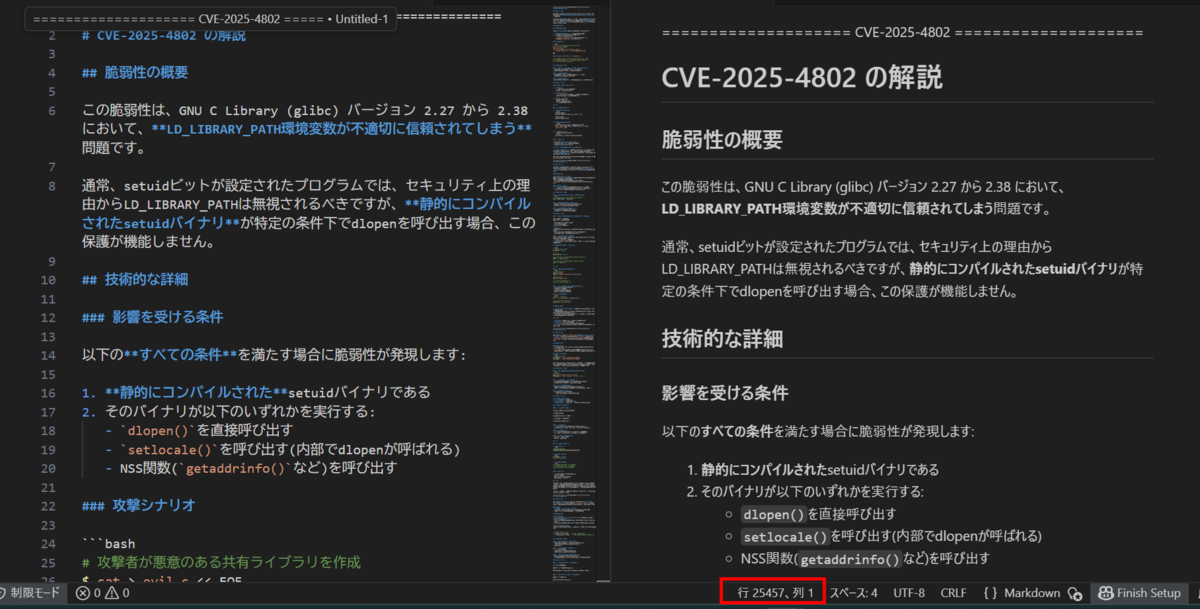Place cursor on heading '# CVE-2025-4802 の解説' in editor
Screen dimensions: 1200x609
(x=163, y=35)
